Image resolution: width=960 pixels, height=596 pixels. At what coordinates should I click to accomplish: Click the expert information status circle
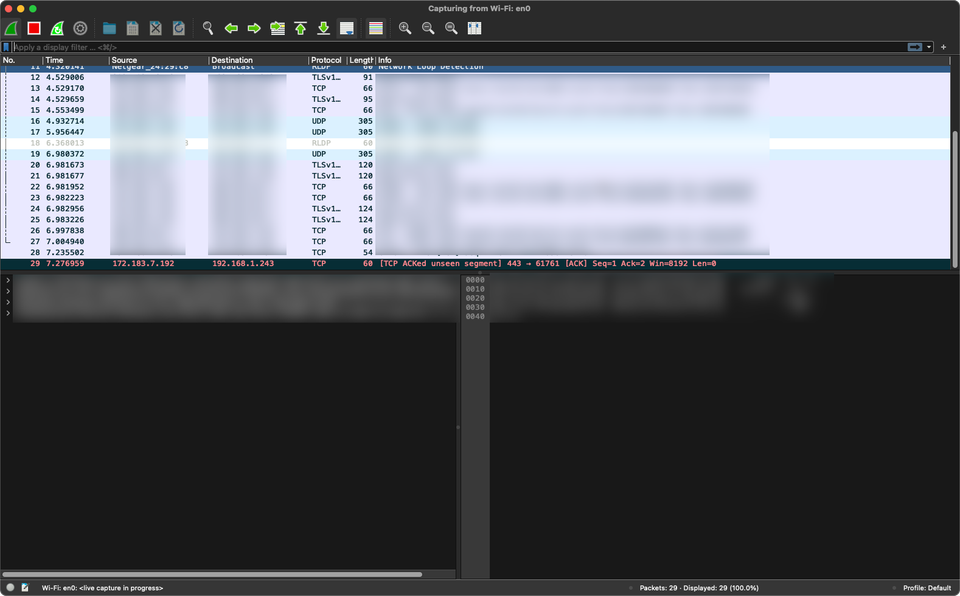(x=10, y=587)
